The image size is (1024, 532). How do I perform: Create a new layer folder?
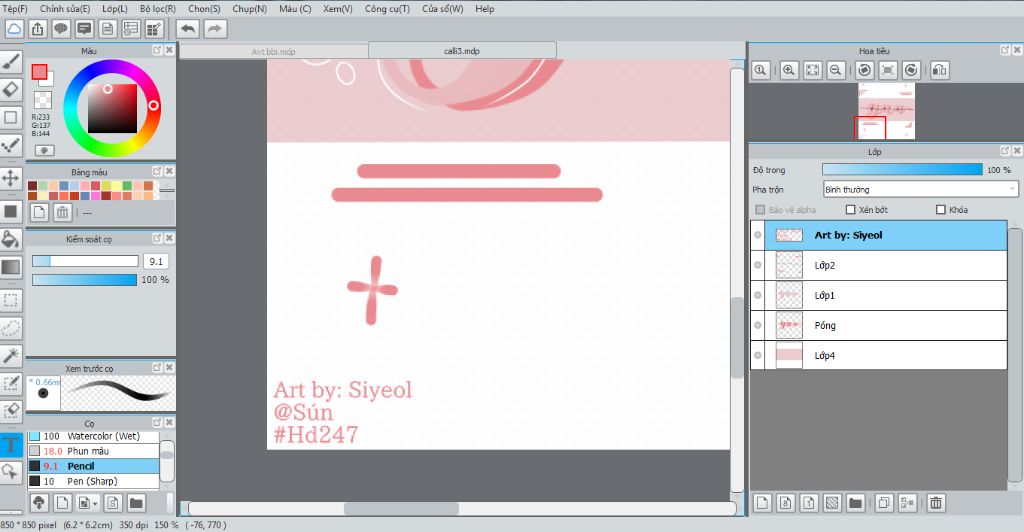pos(856,503)
